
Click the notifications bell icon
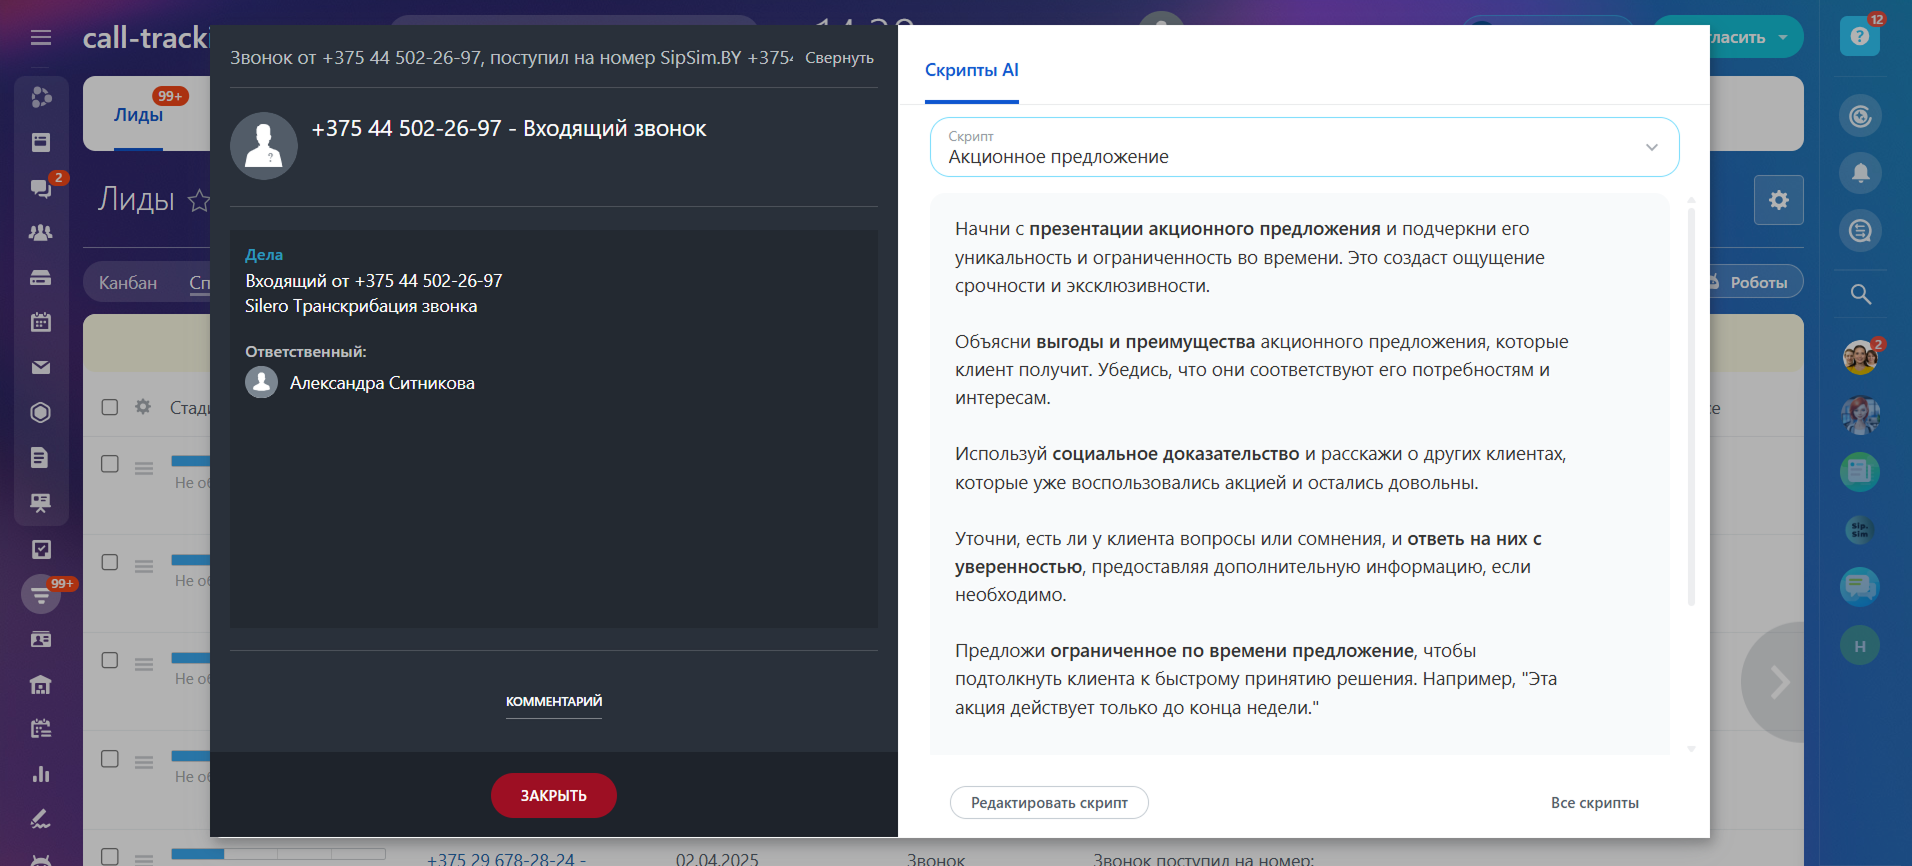1860,173
